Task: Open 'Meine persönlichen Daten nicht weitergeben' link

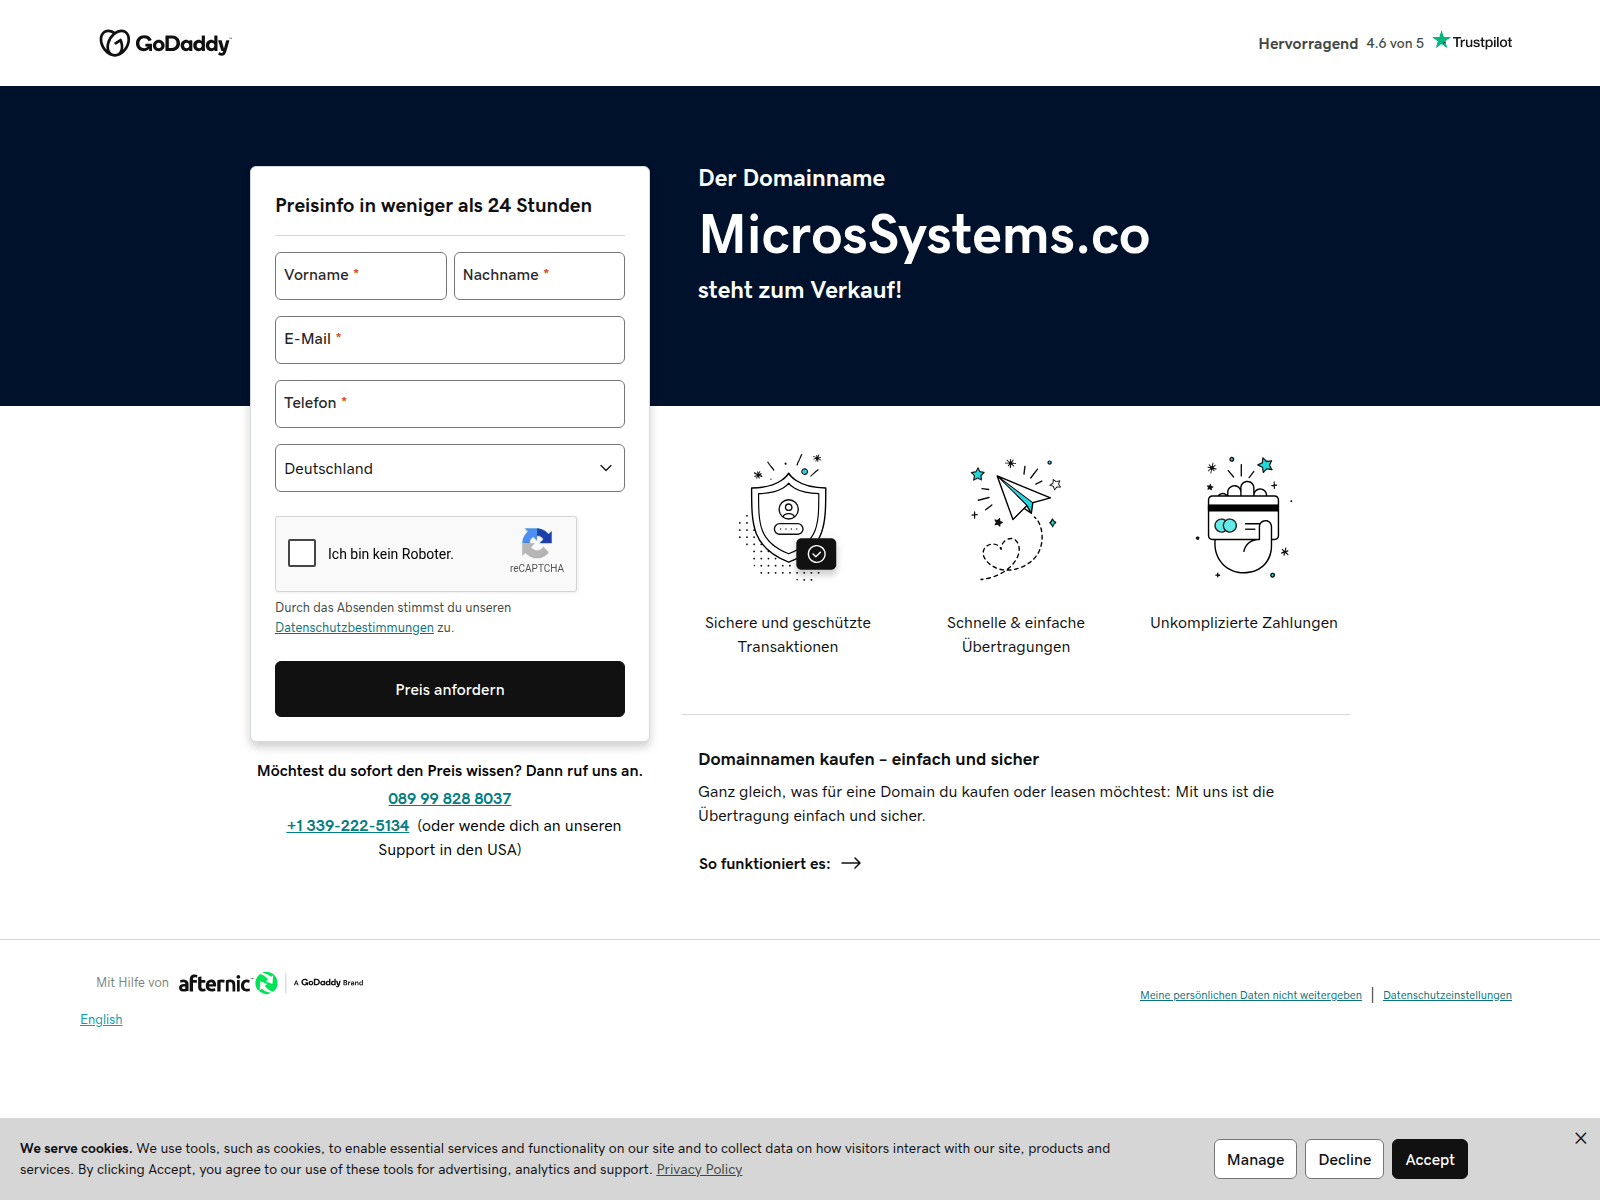Action: pos(1251,995)
